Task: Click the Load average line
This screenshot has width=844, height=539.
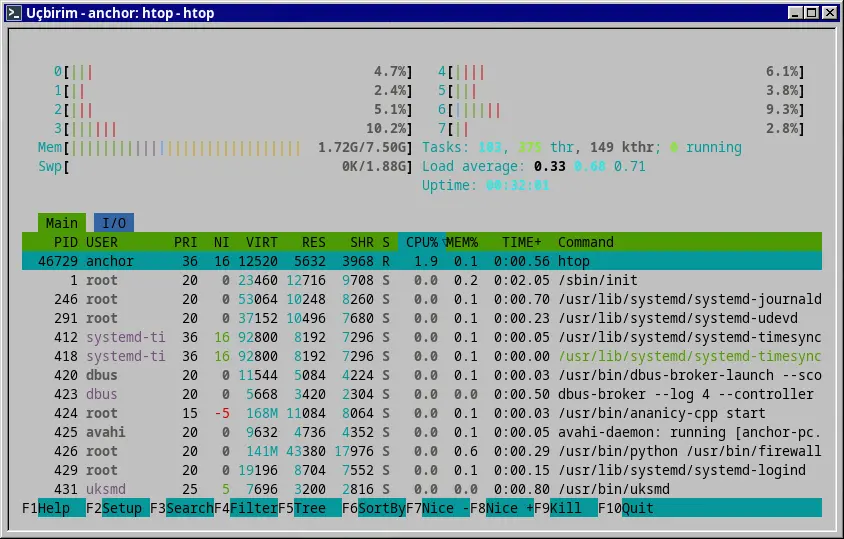Action: point(533,166)
